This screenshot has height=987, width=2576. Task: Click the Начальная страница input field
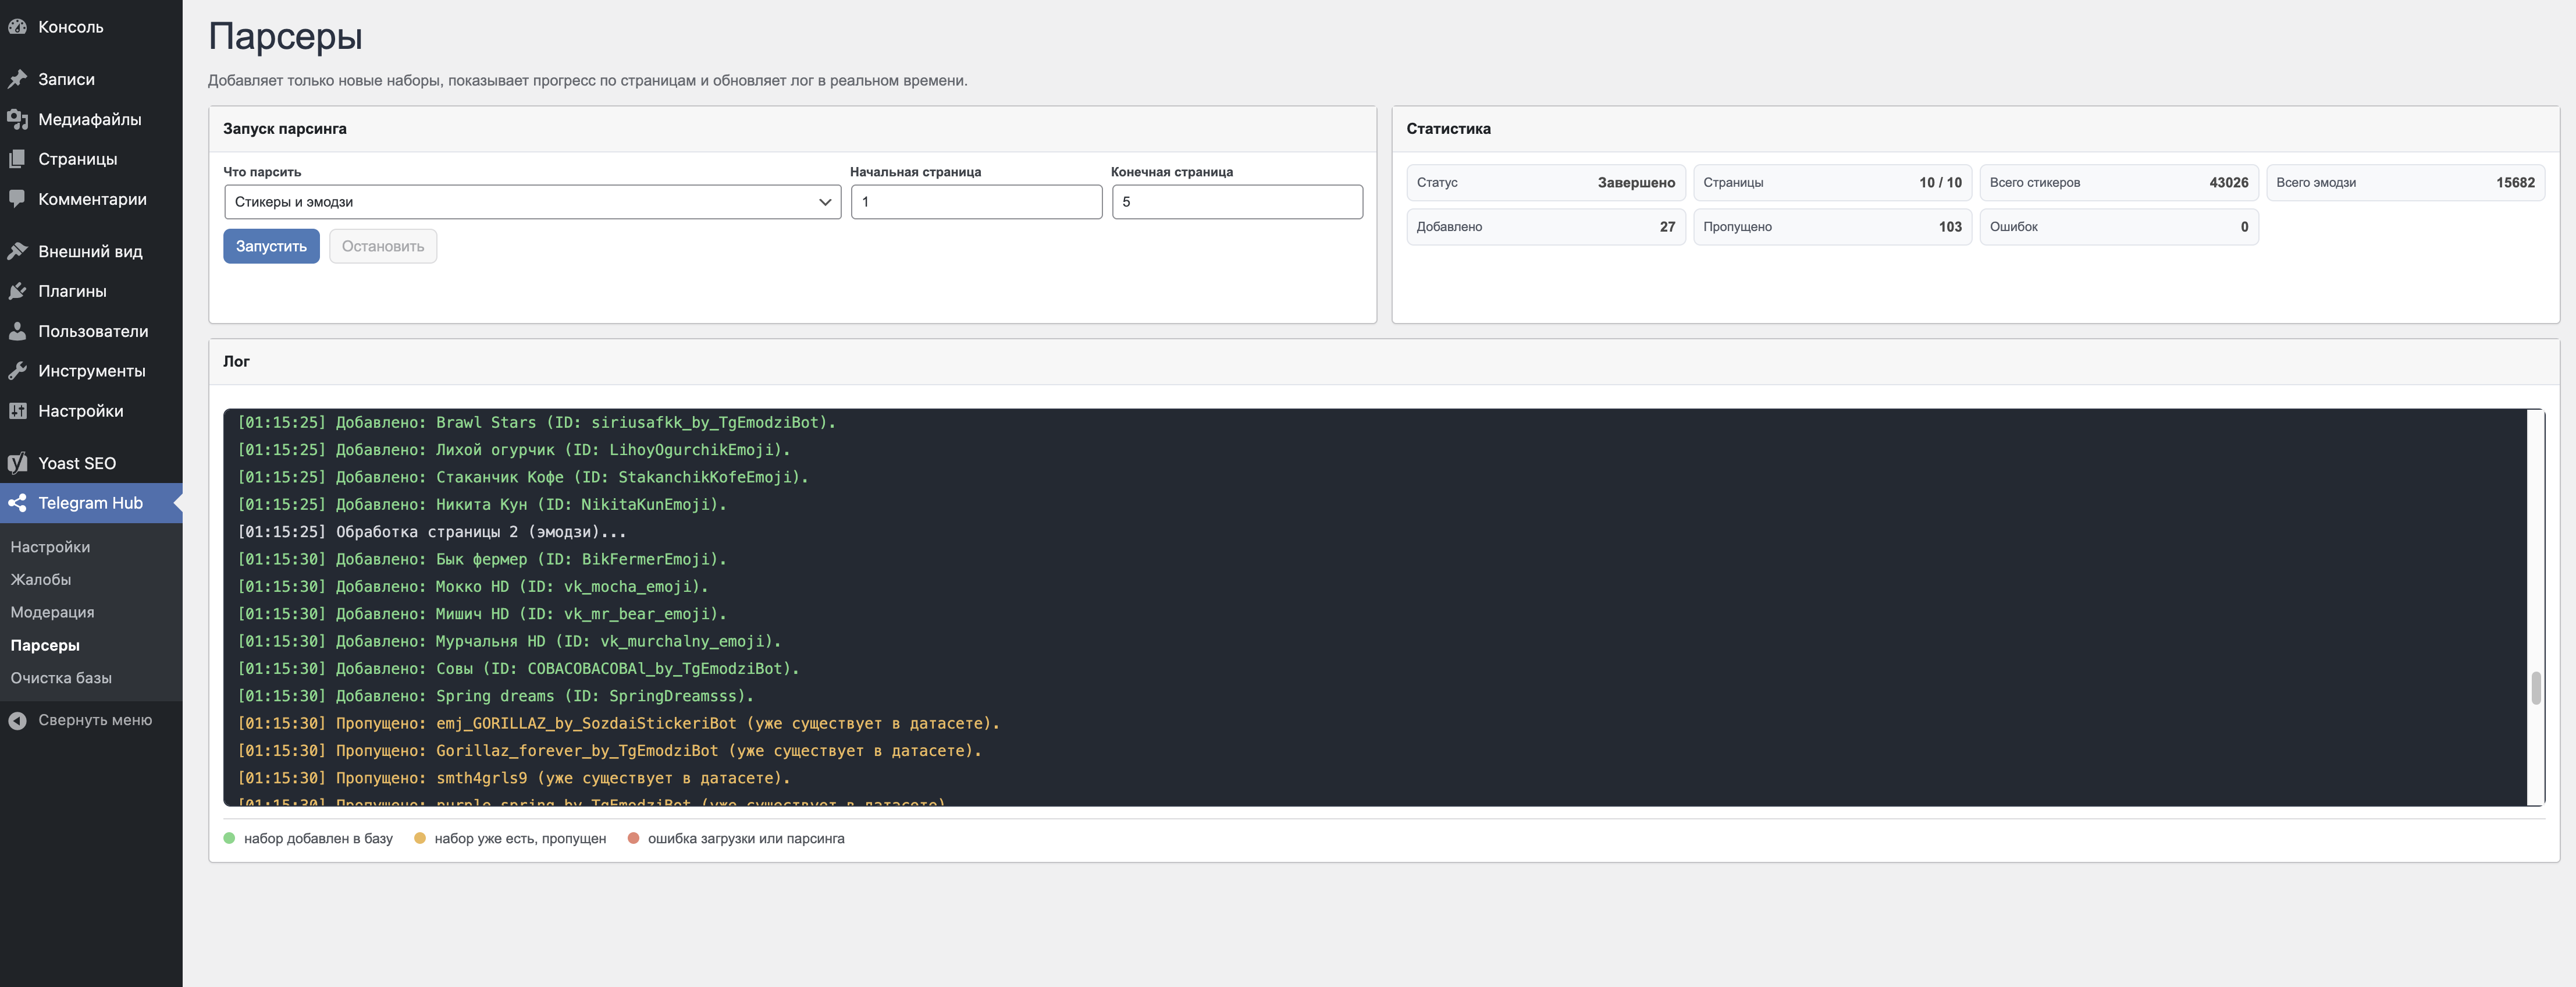tap(976, 202)
